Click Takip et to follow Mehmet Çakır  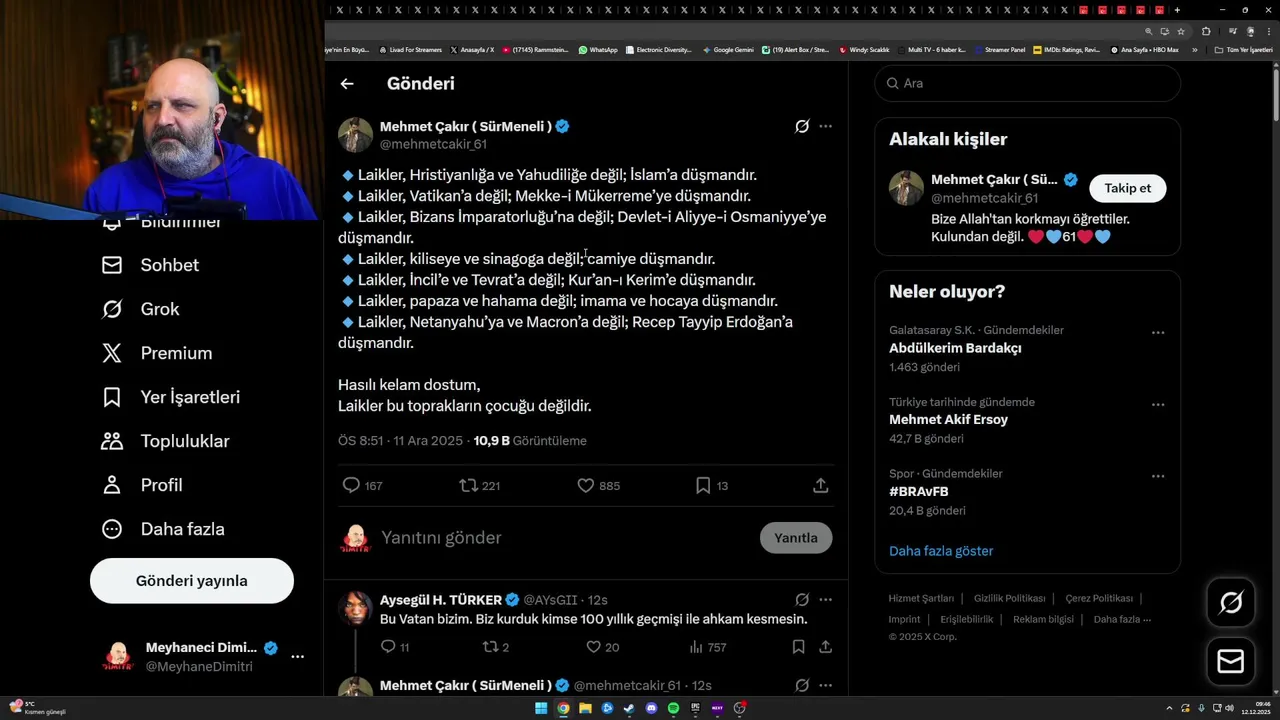(1127, 188)
